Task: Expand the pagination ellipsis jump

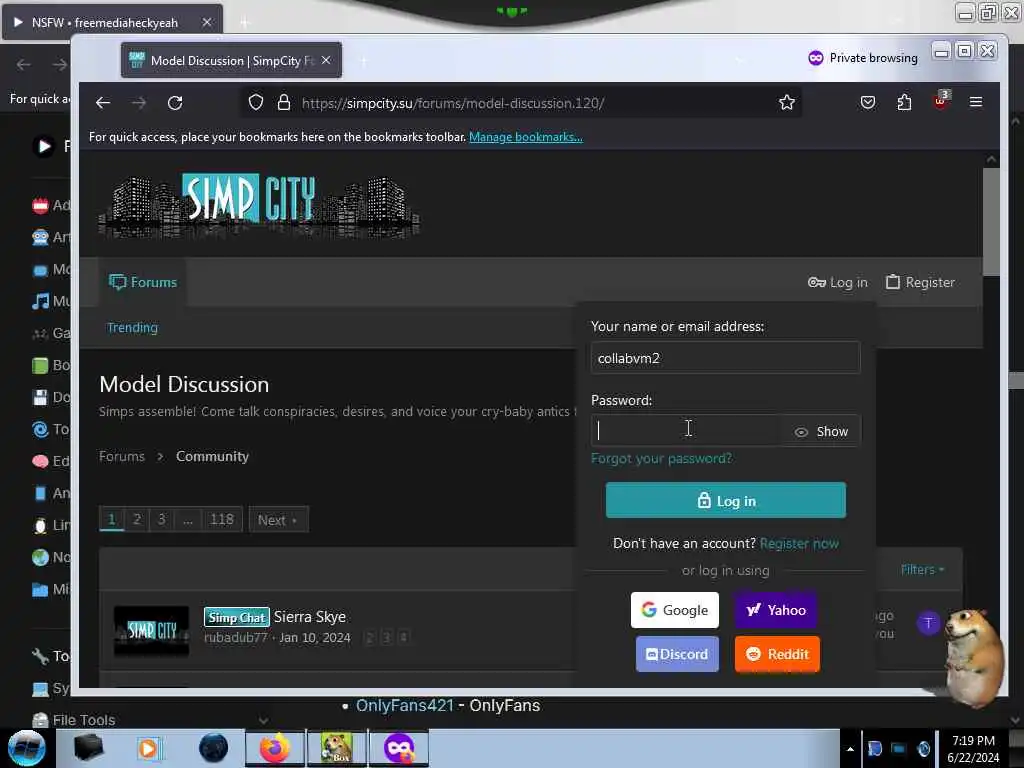Action: pyautogui.click(x=187, y=519)
